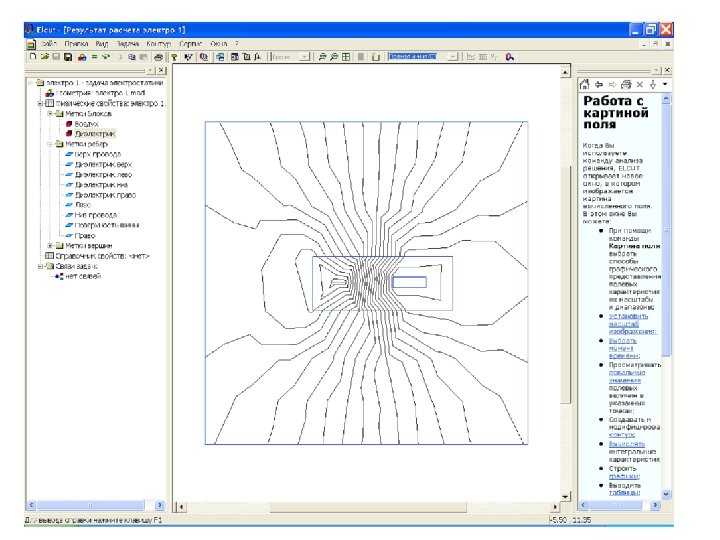The height and width of the screenshot is (540, 720).
Task: Open the Контур menu
Action: (159, 44)
